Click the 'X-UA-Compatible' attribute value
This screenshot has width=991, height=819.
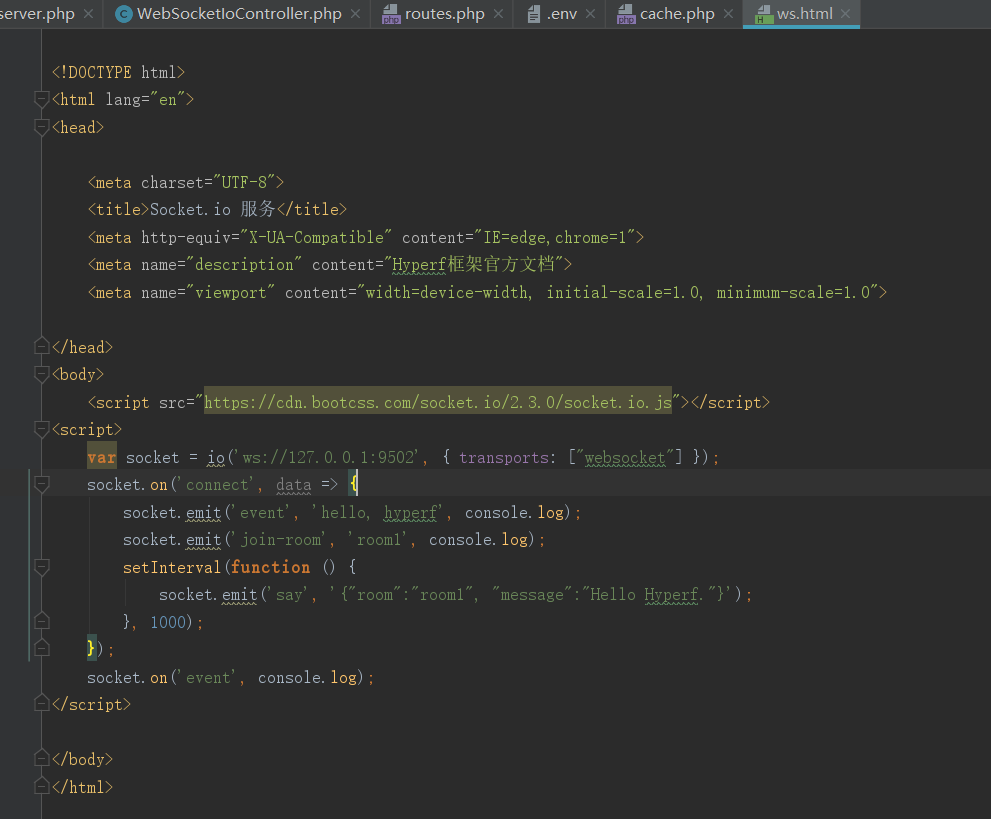pyautogui.click(x=316, y=237)
